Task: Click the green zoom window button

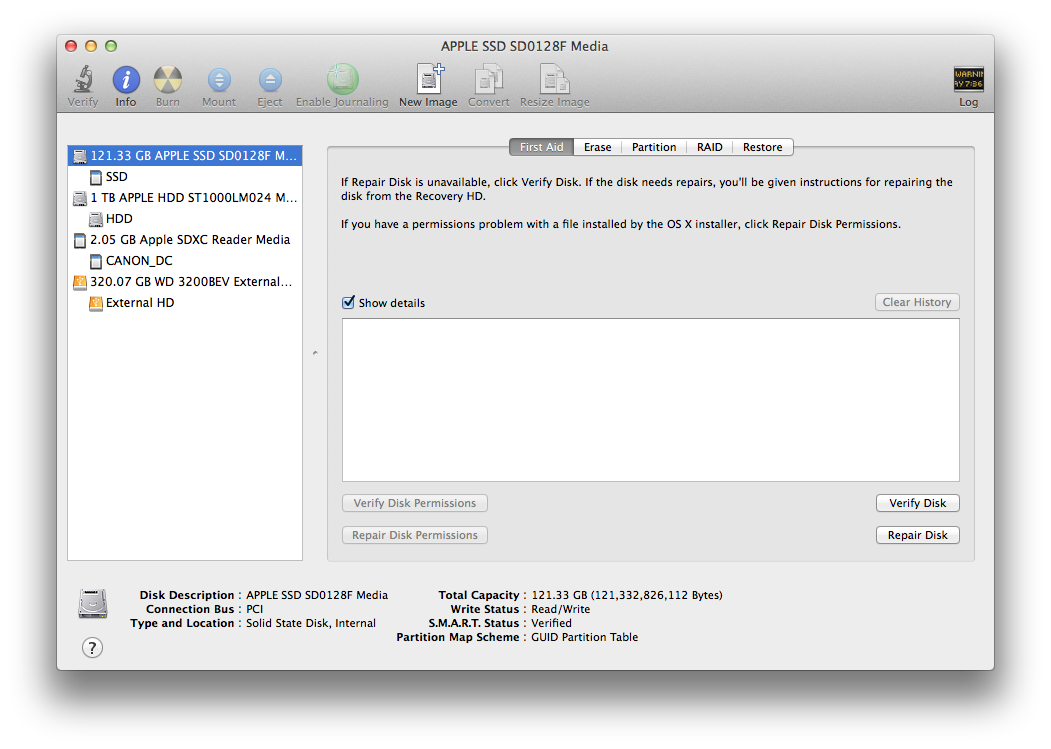Action: 111,46
